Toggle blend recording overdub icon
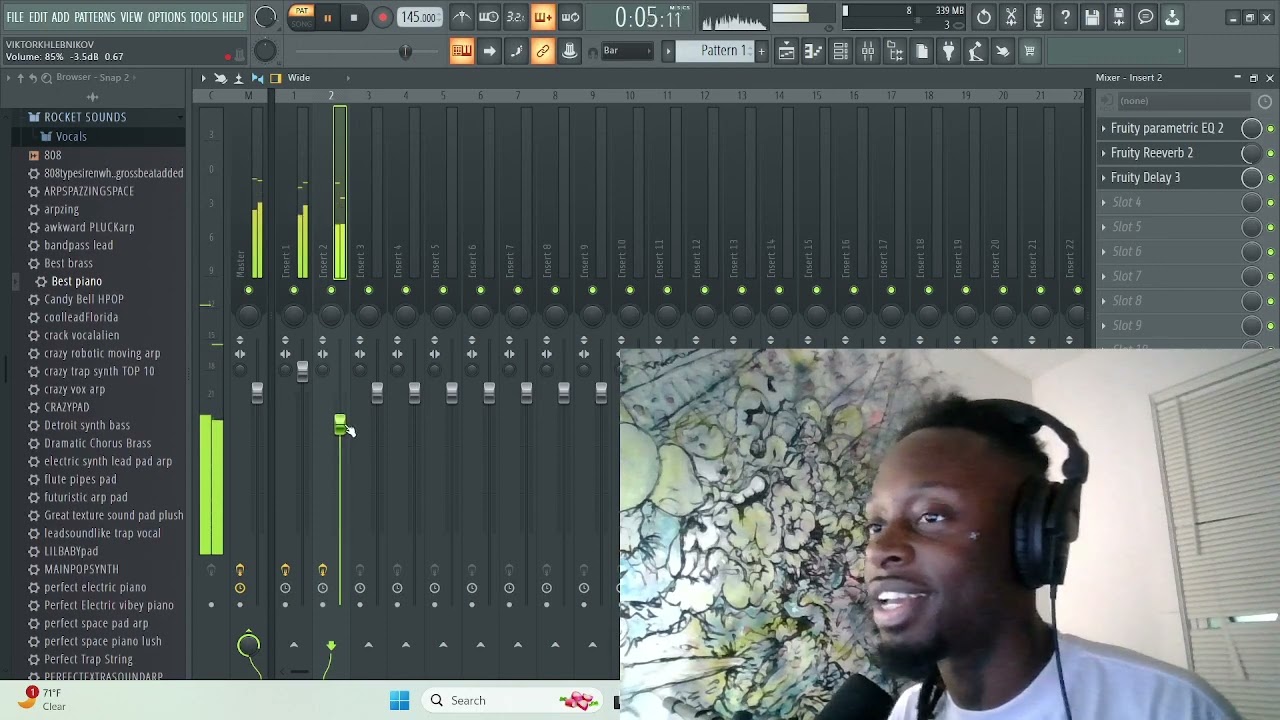1280x720 pixels. [x=543, y=17]
